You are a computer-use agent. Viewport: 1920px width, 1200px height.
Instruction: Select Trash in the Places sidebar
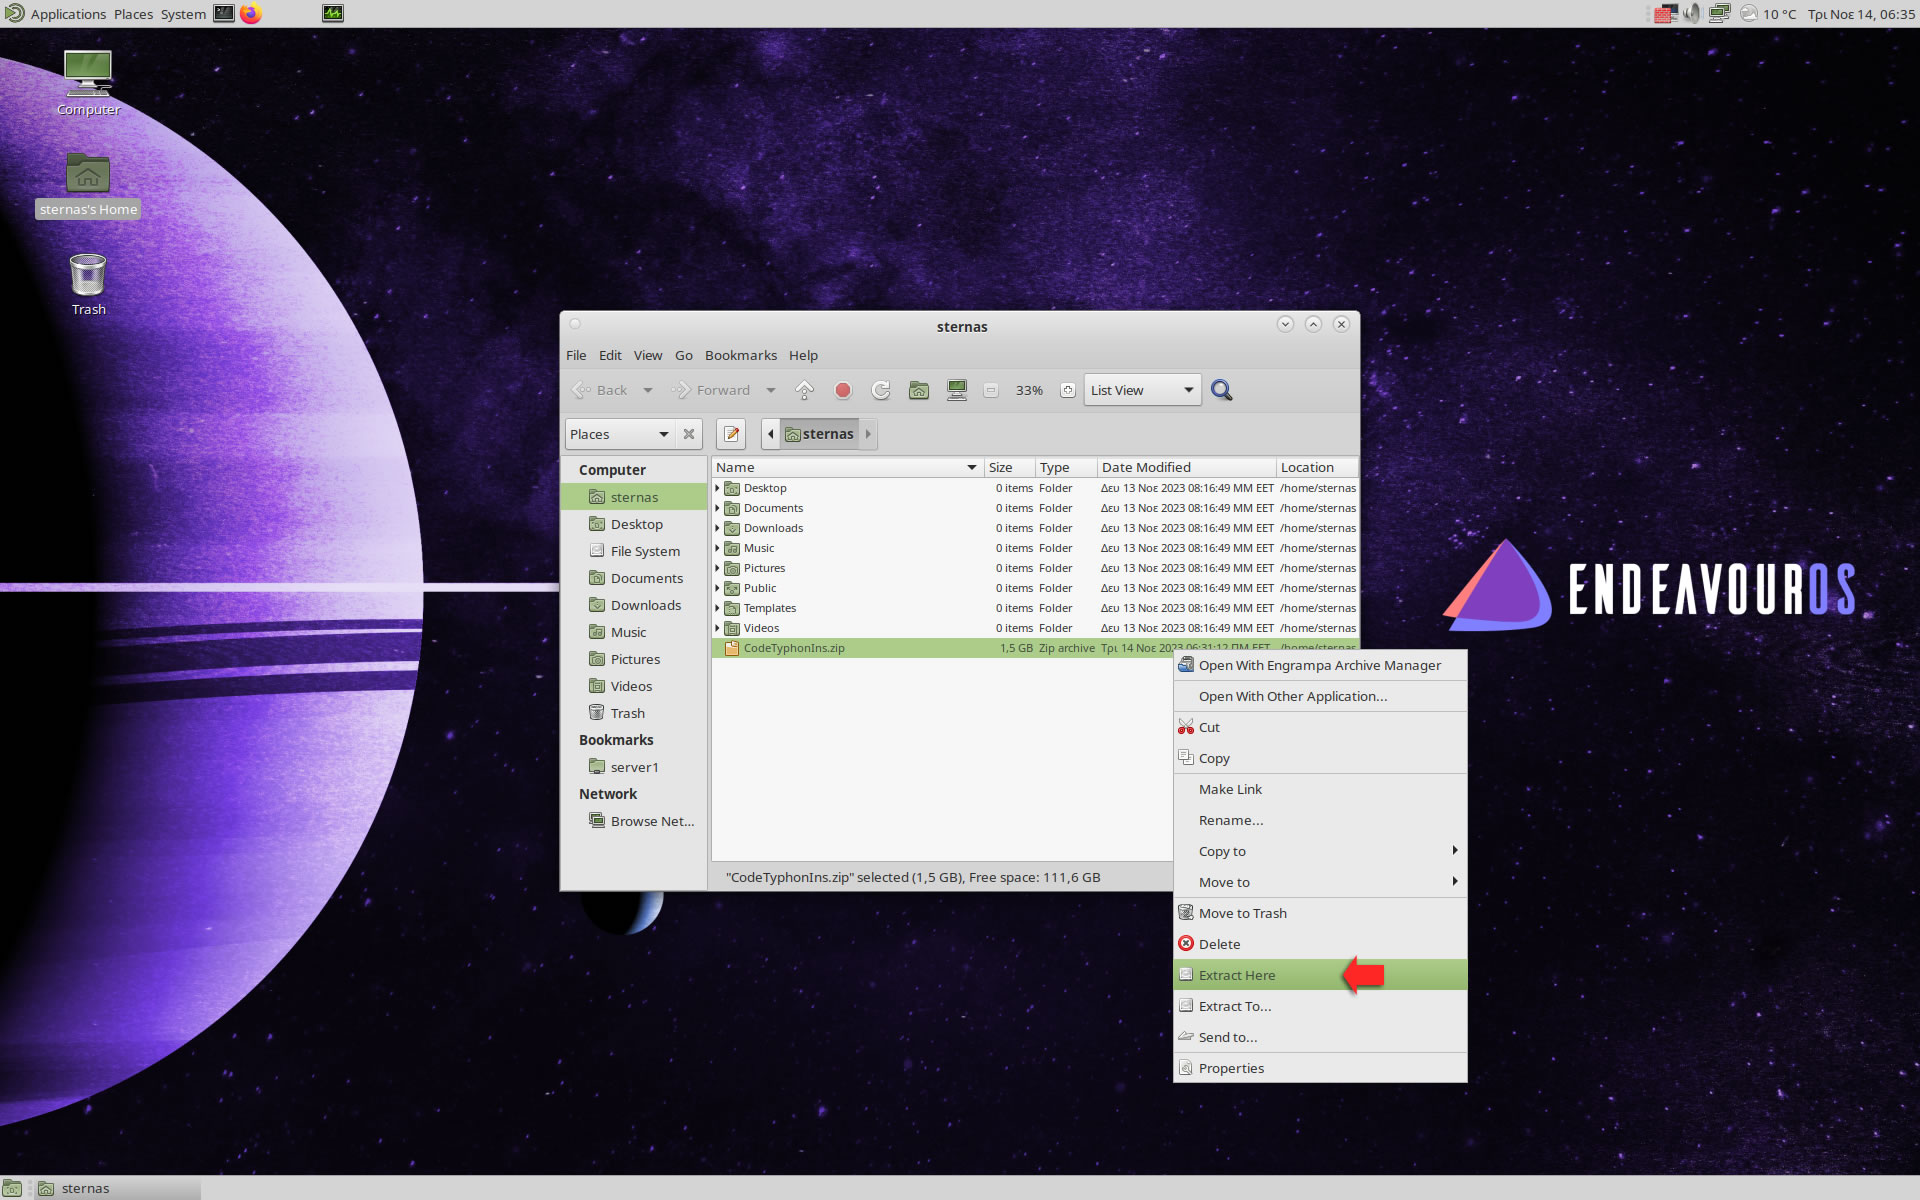pos(634,713)
